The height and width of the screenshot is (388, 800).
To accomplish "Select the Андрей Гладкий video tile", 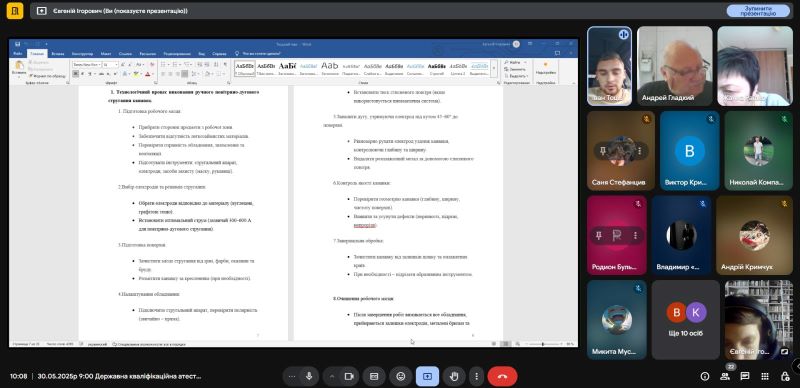I will tap(674, 66).
